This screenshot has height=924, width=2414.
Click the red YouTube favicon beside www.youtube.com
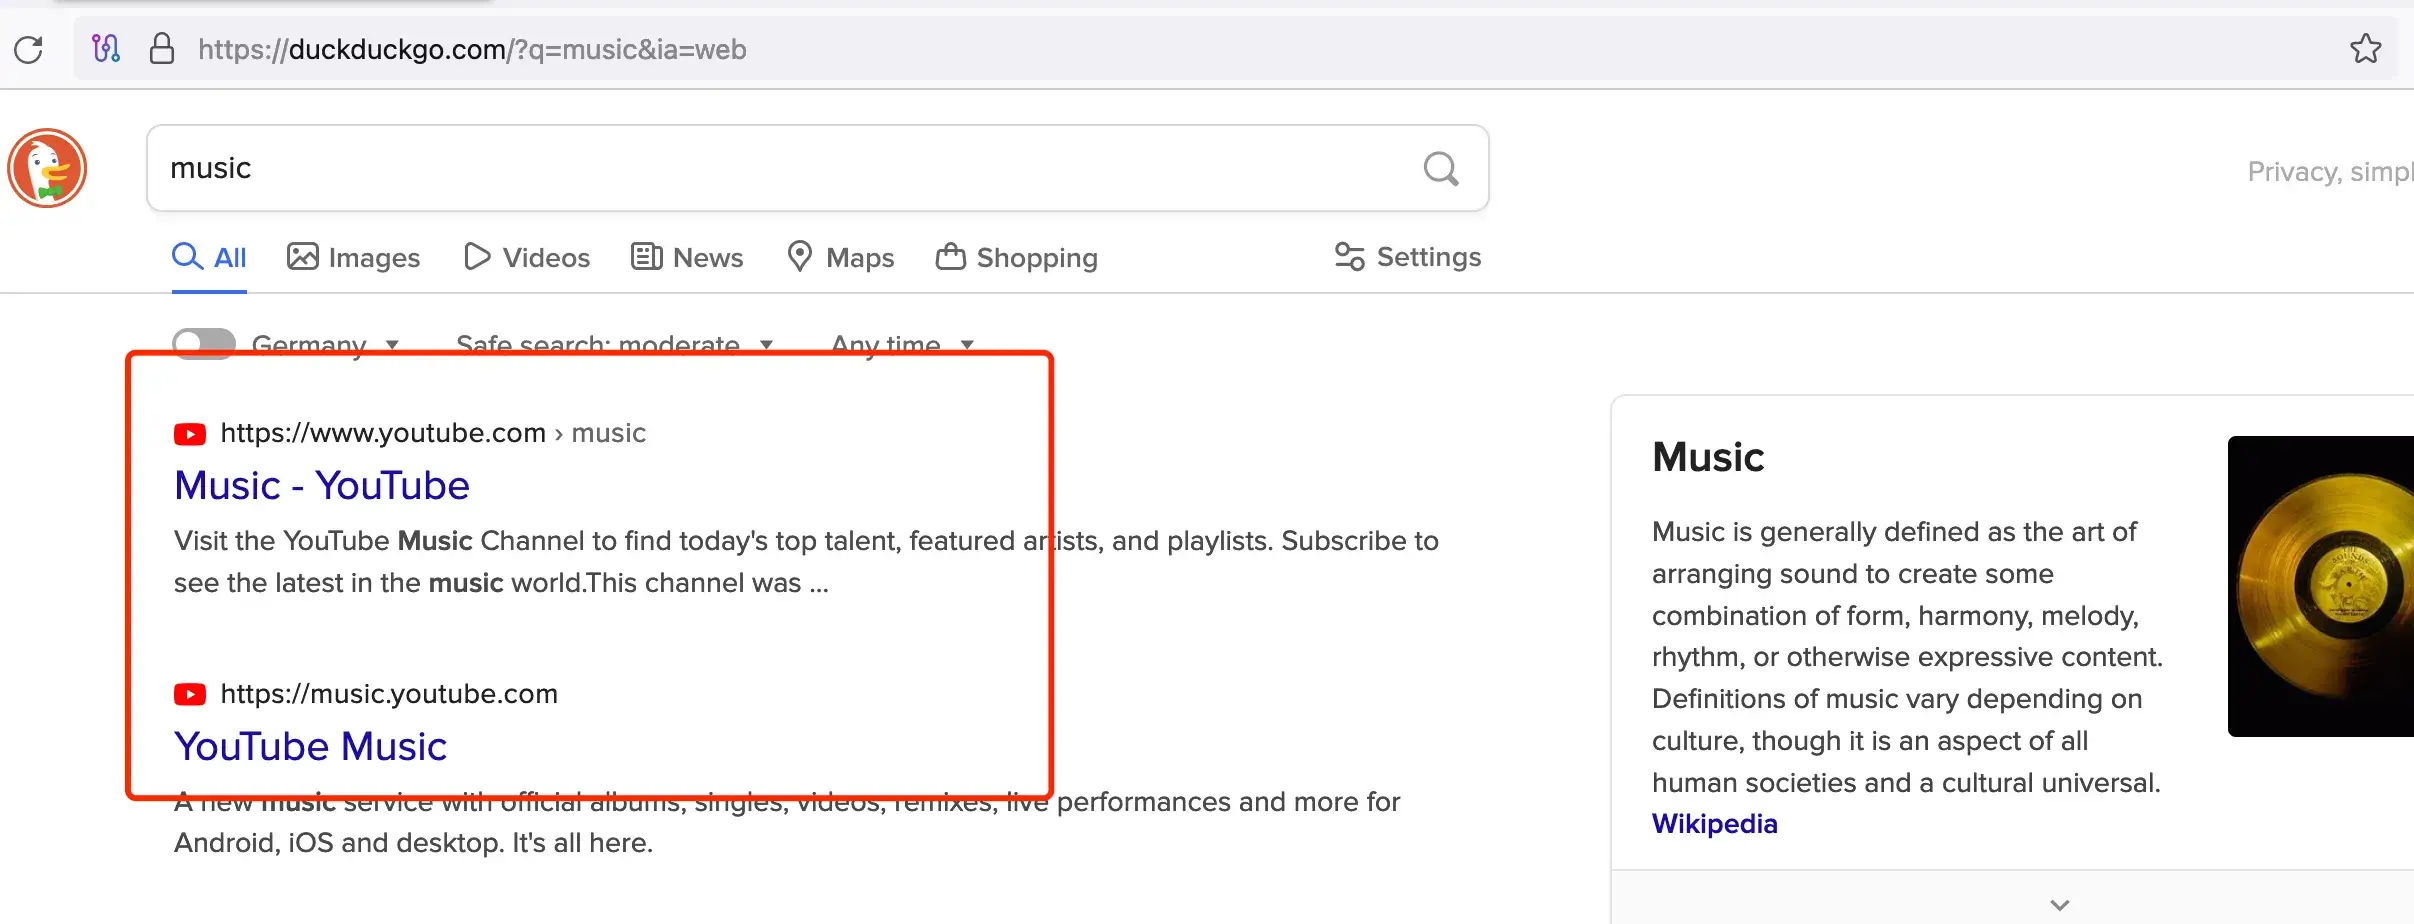190,434
